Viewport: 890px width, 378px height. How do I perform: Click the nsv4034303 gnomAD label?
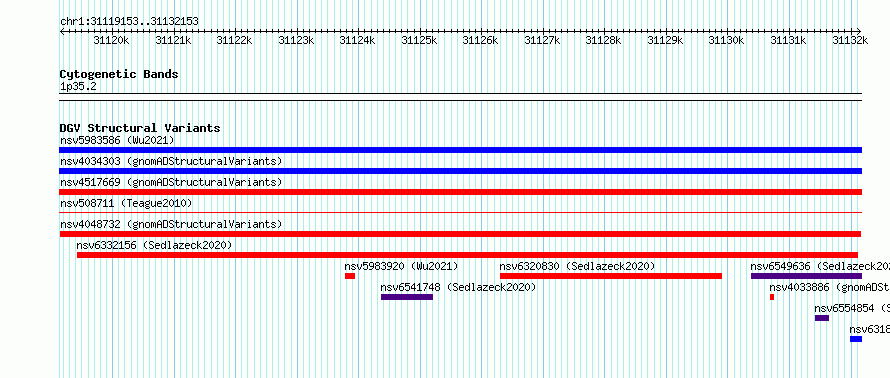click(x=171, y=161)
